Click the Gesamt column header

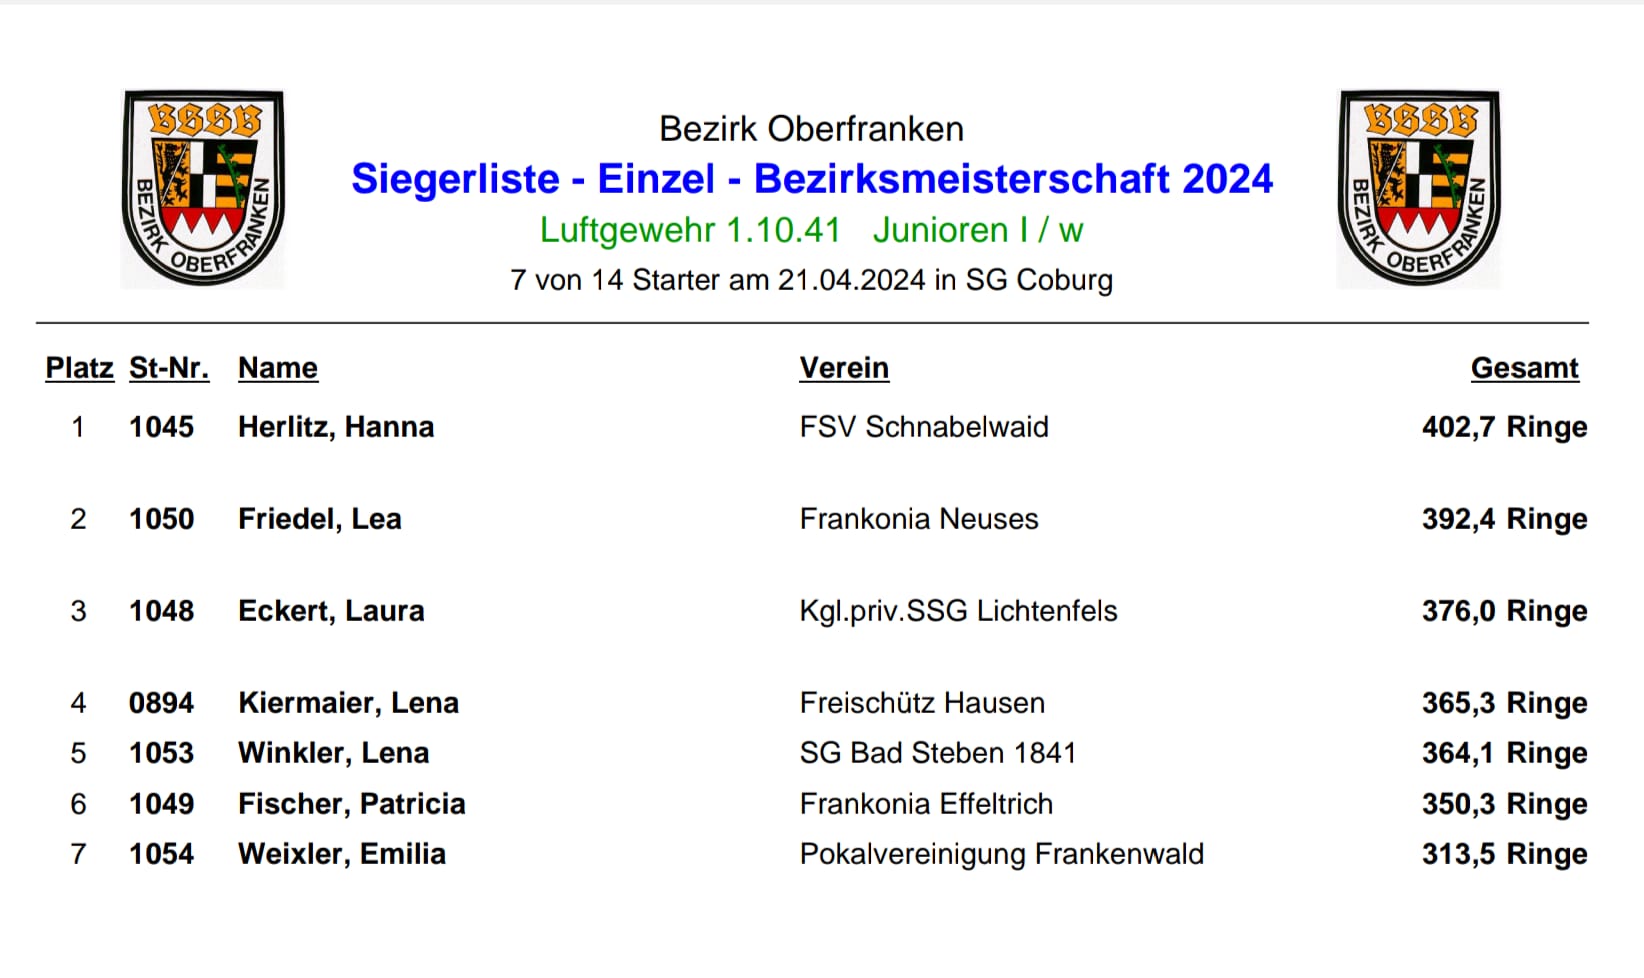click(1525, 368)
